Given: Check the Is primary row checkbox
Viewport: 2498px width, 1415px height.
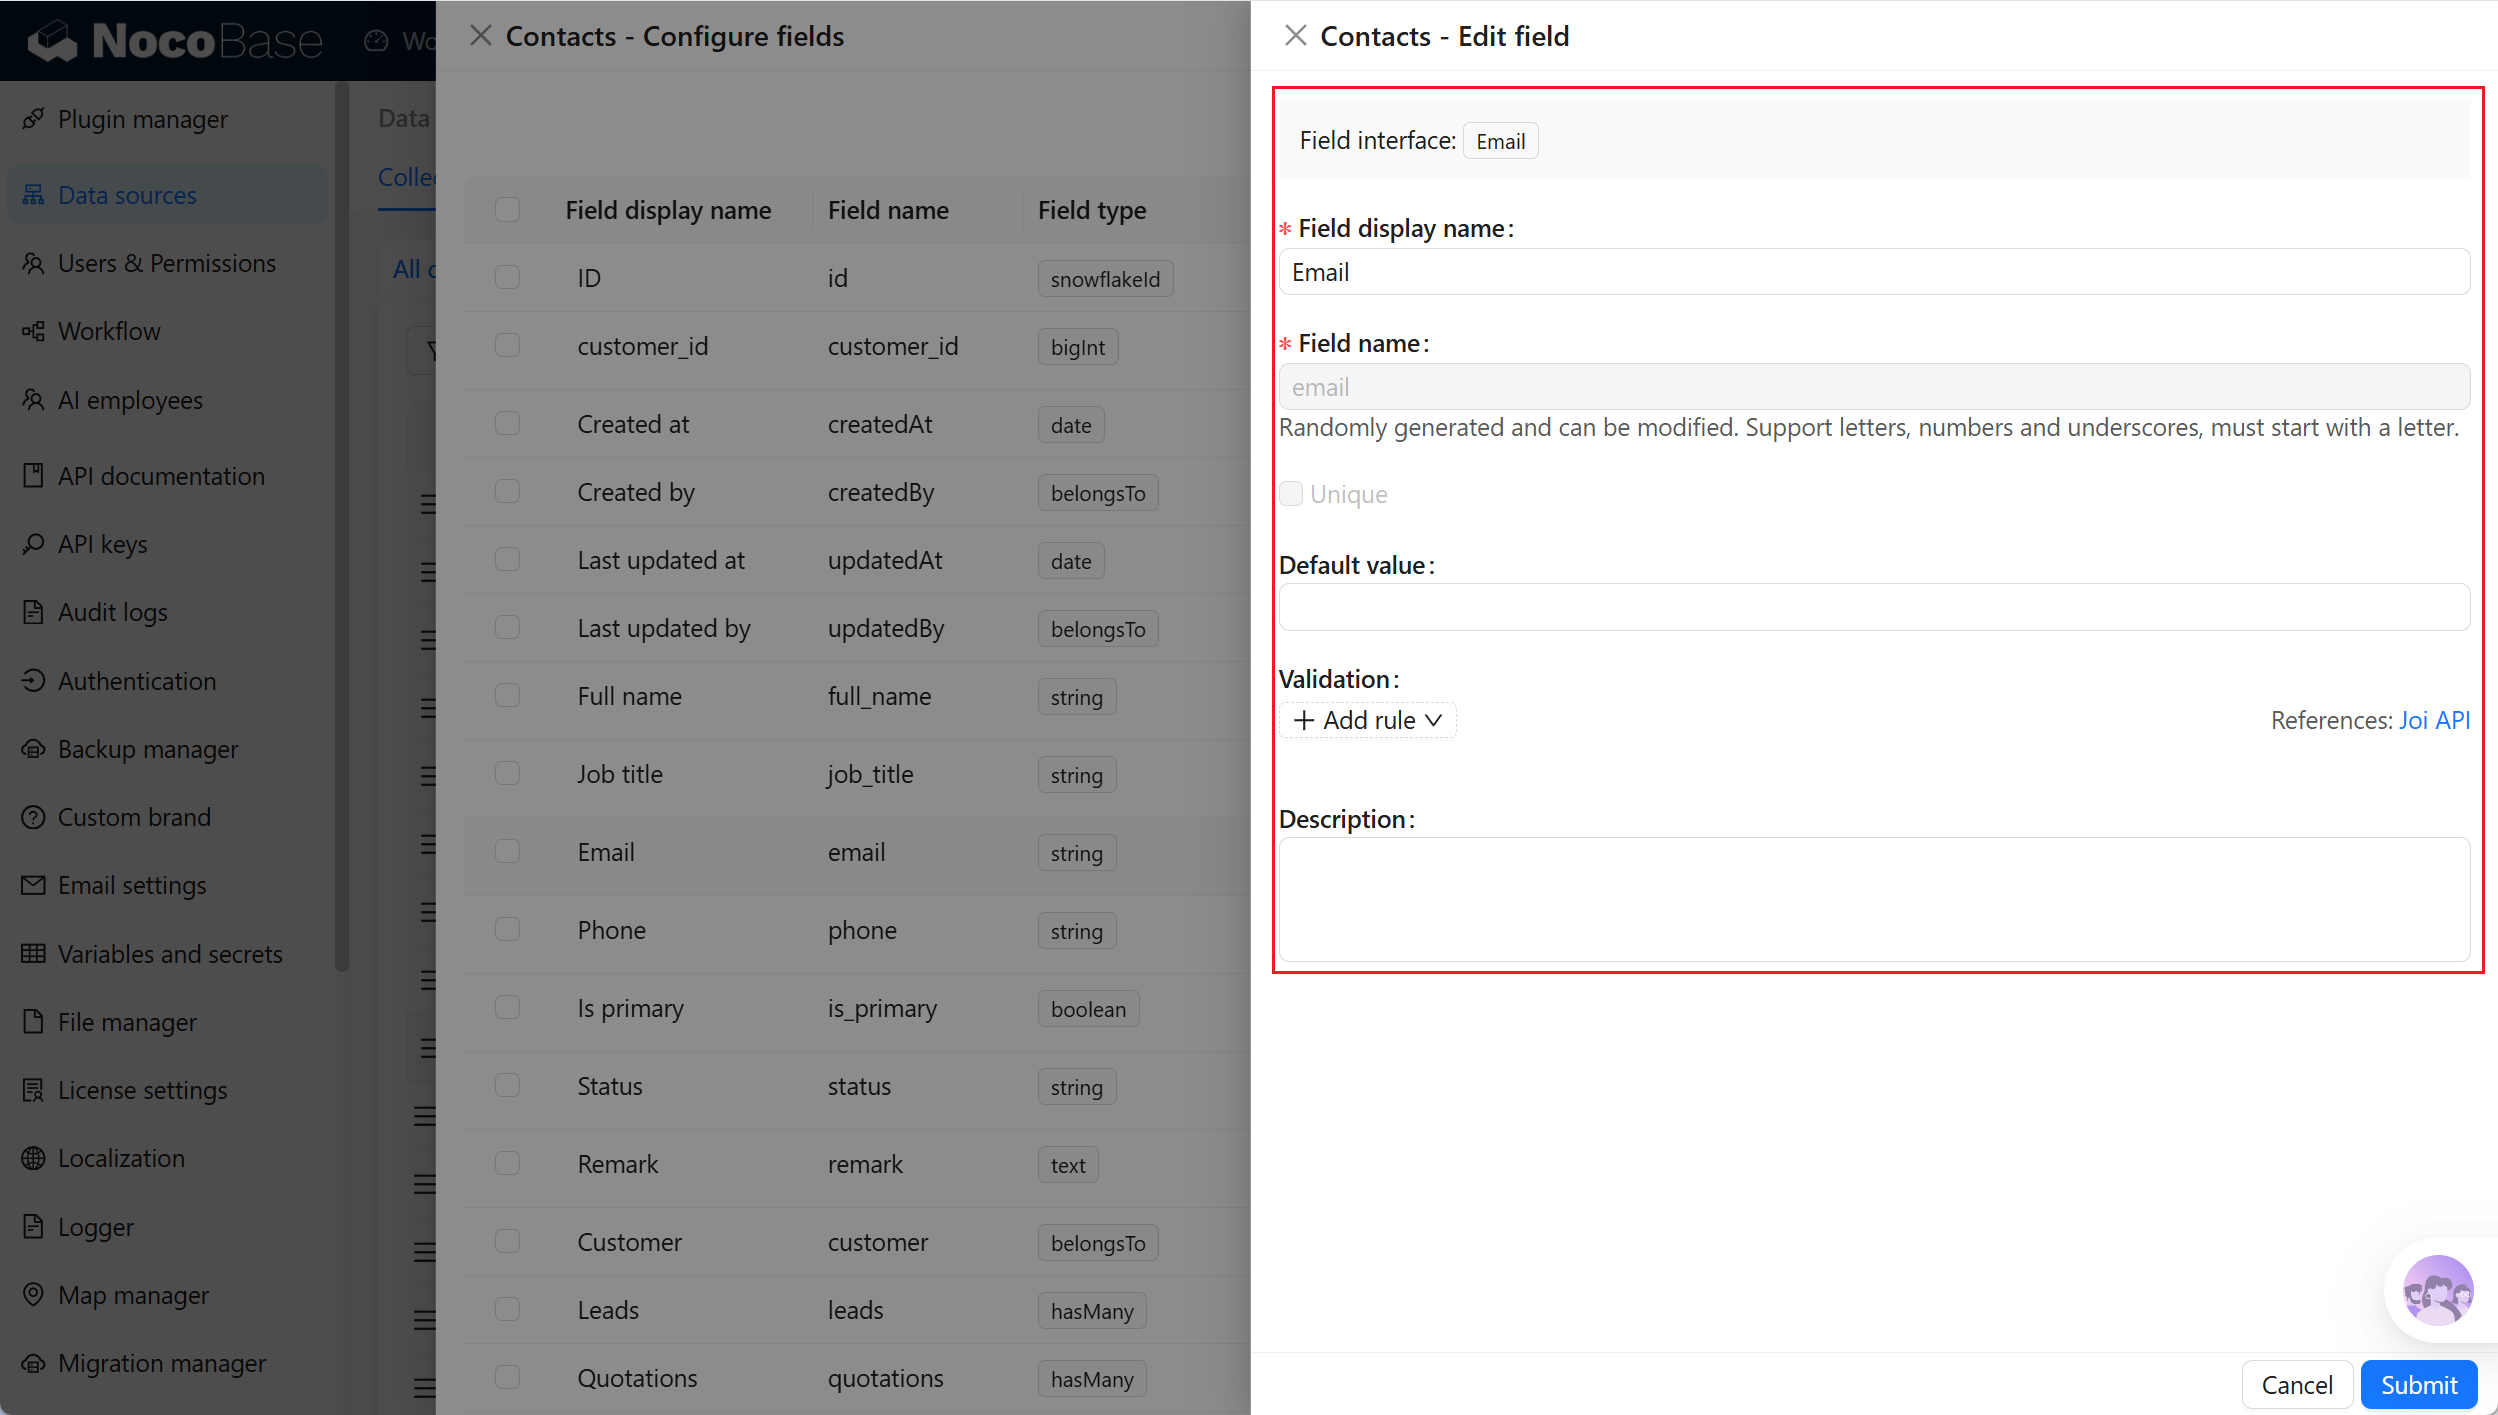Looking at the screenshot, I should (x=508, y=1008).
